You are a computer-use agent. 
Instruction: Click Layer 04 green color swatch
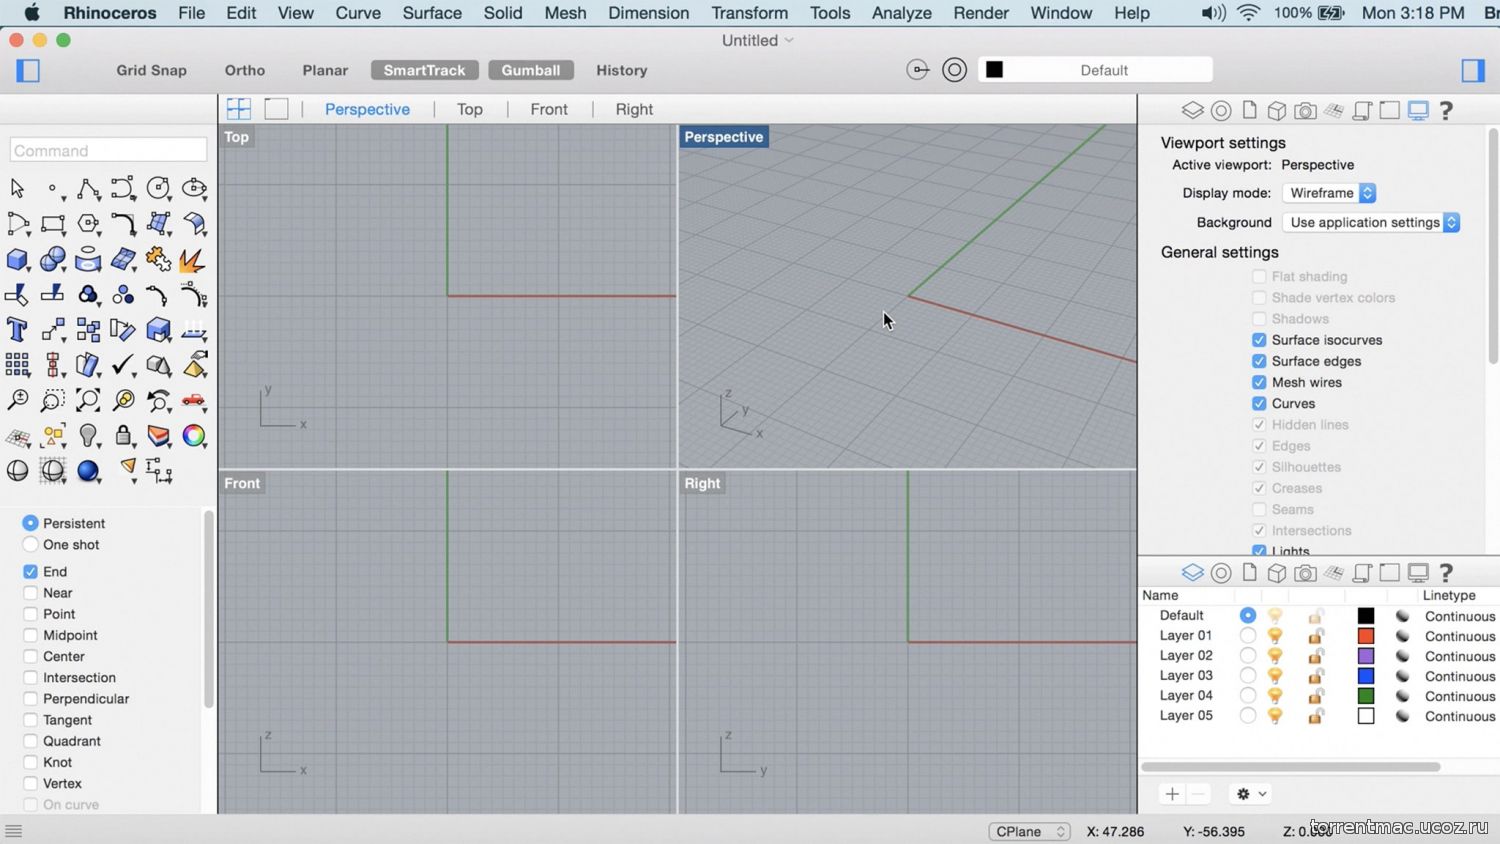pos(1366,696)
